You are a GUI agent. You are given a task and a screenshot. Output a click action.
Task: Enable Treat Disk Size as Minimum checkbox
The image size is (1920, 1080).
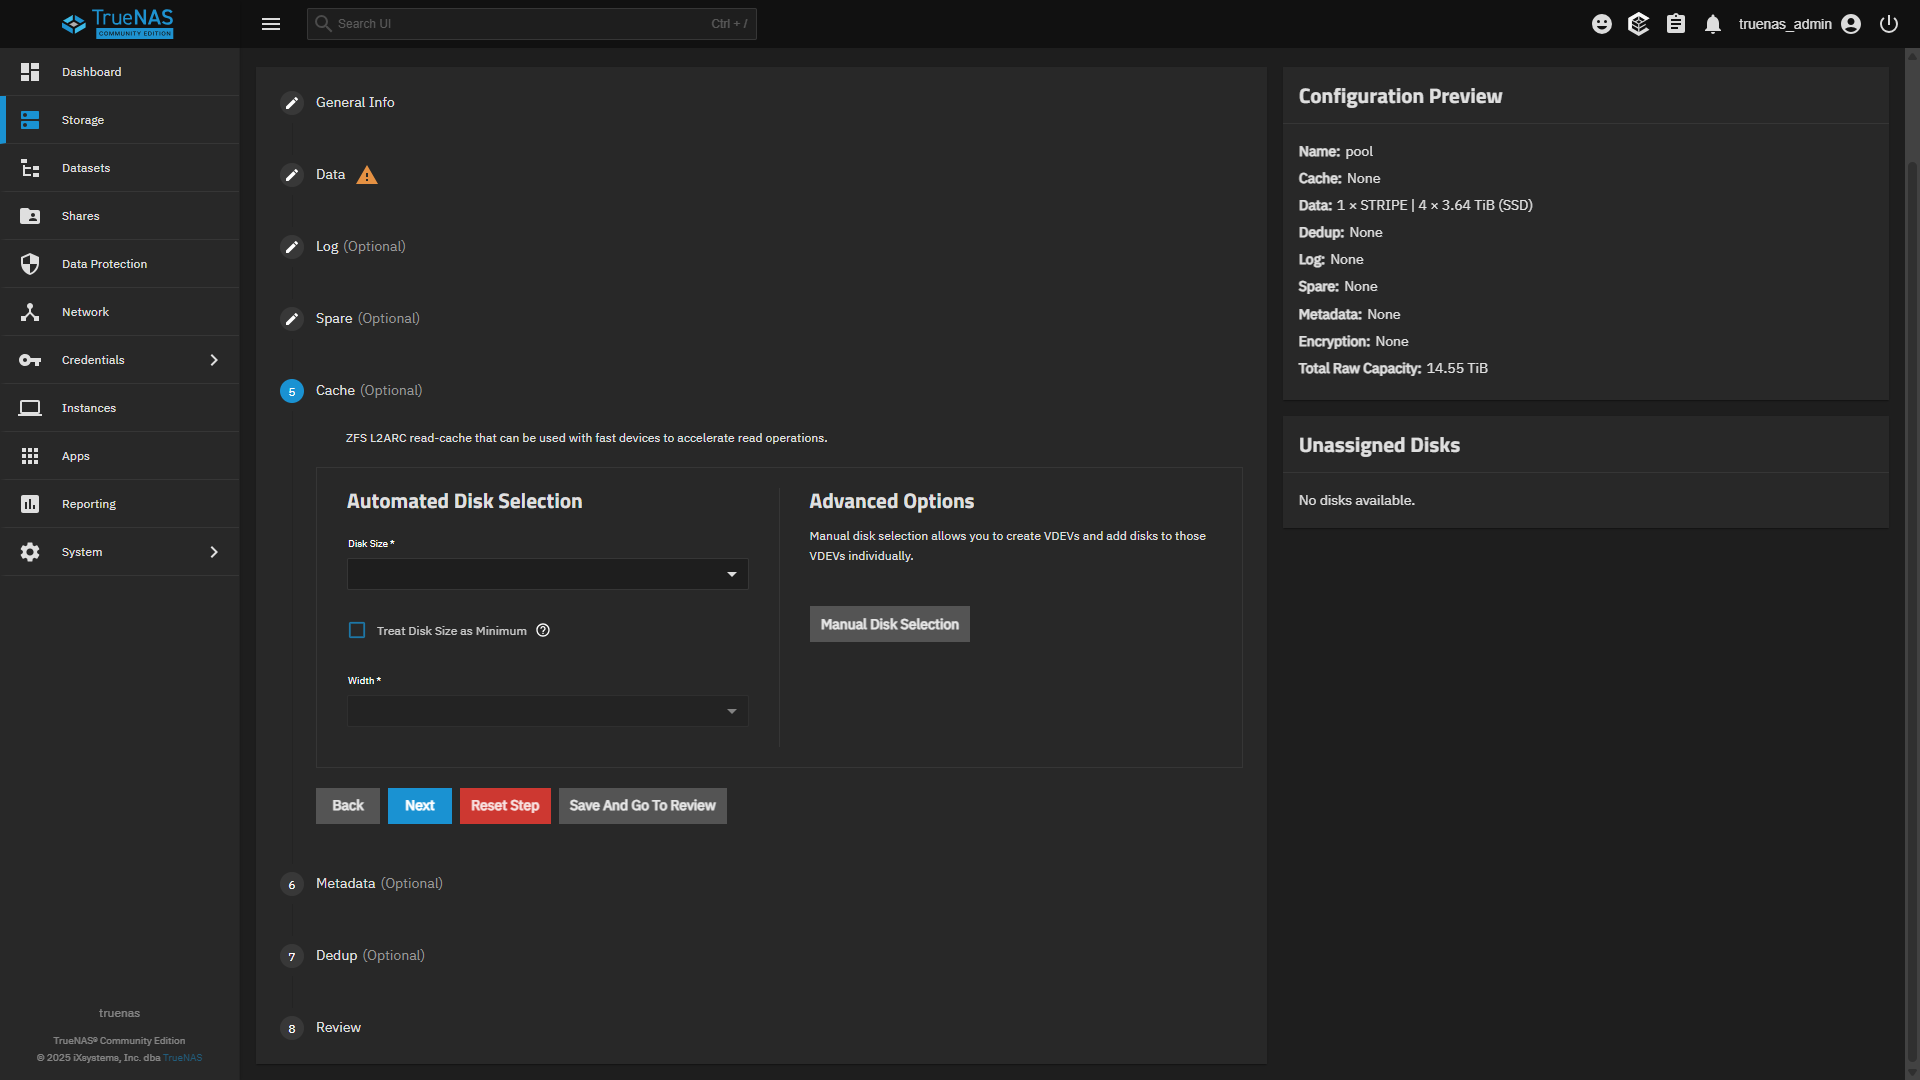[357, 630]
